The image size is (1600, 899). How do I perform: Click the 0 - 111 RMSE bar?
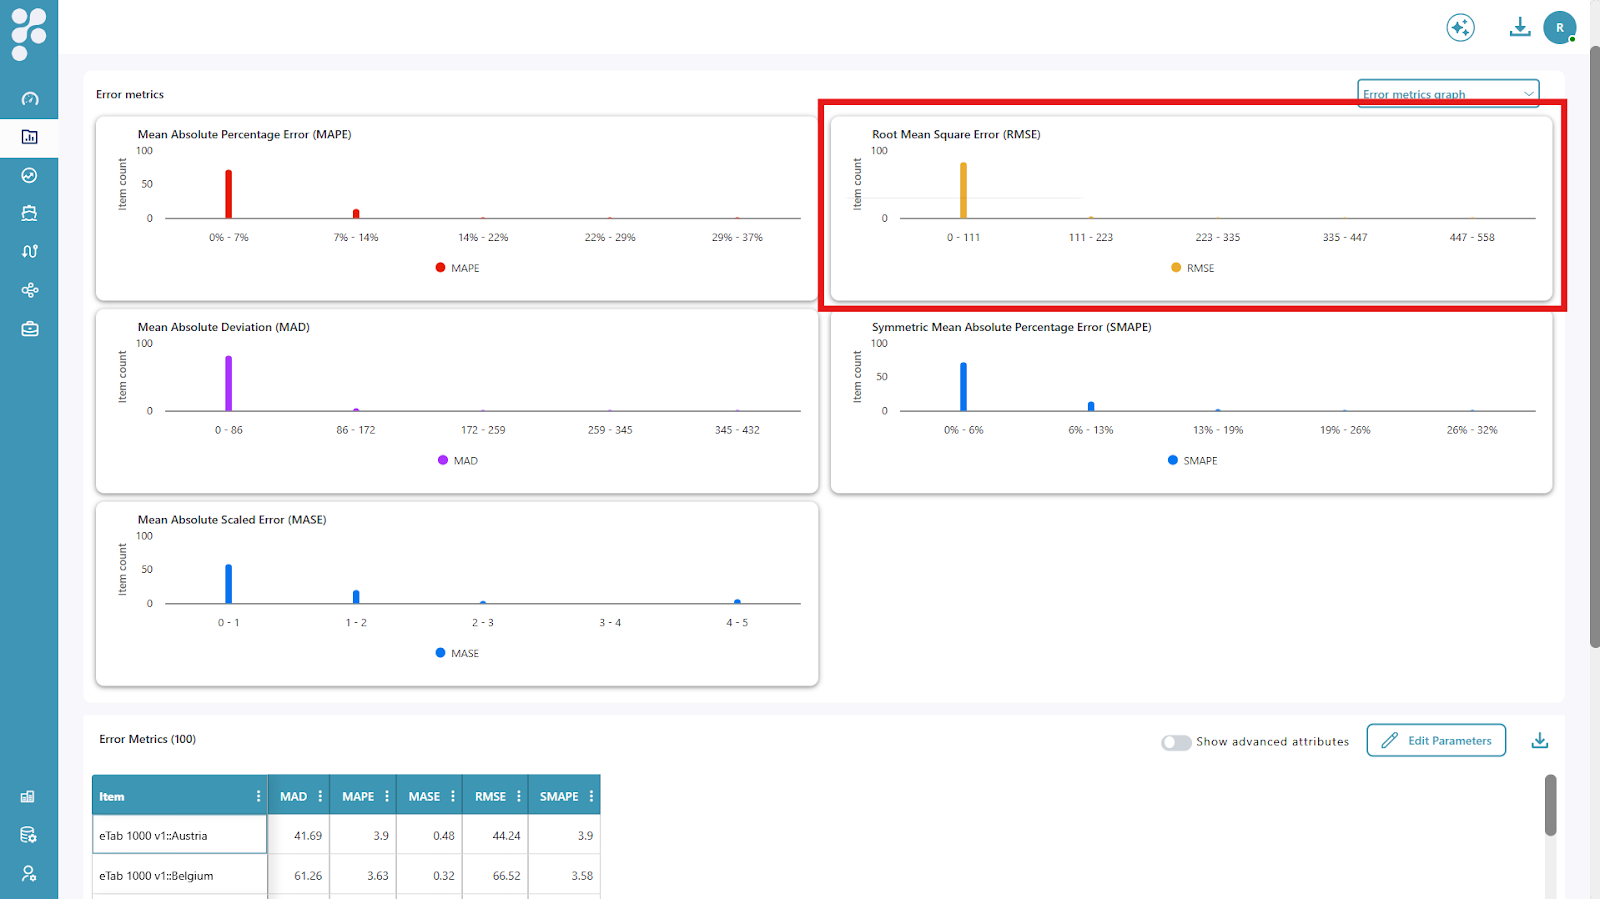click(963, 190)
